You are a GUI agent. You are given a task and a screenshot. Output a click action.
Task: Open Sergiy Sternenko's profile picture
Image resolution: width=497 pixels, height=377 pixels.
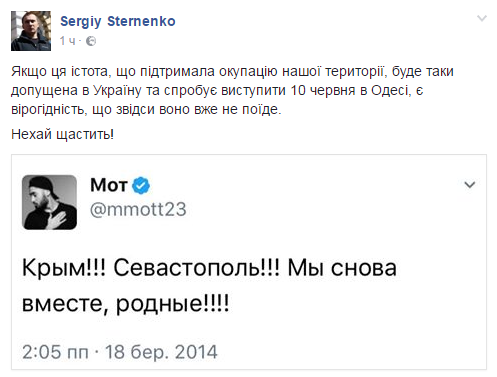click(x=31, y=31)
